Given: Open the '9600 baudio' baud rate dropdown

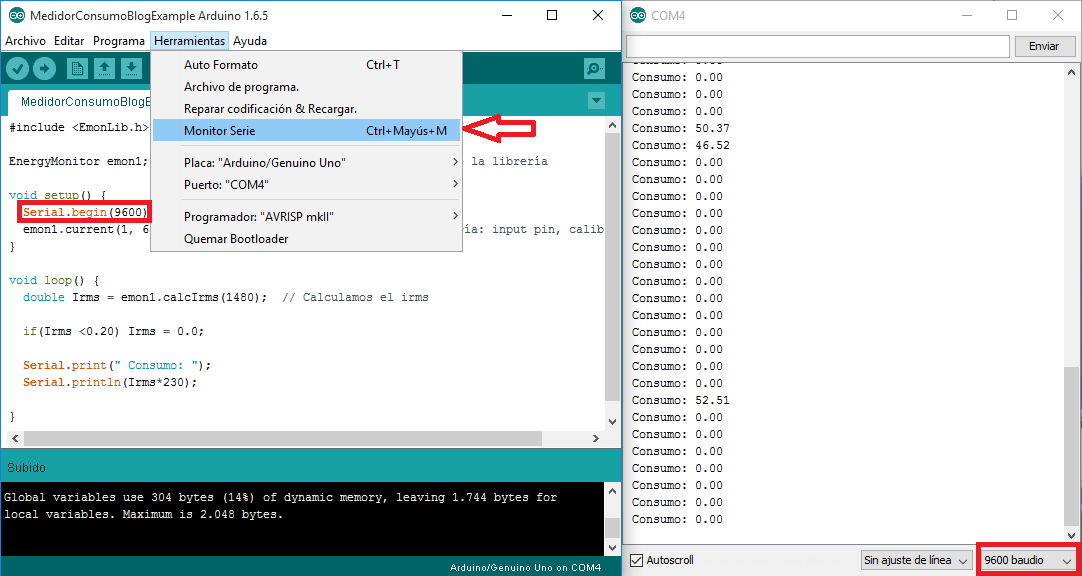Looking at the screenshot, I should point(1028,560).
